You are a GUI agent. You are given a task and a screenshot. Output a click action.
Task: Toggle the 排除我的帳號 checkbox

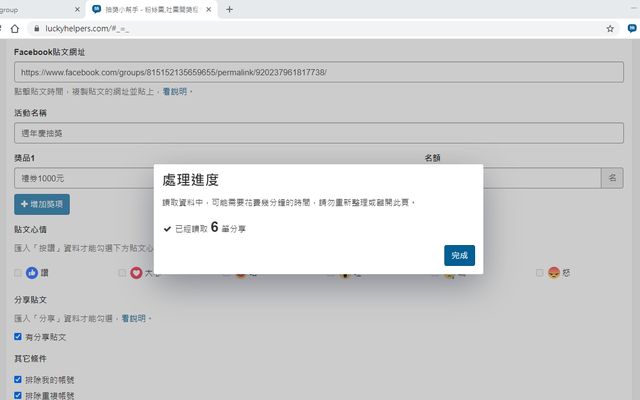tap(18, 380)
